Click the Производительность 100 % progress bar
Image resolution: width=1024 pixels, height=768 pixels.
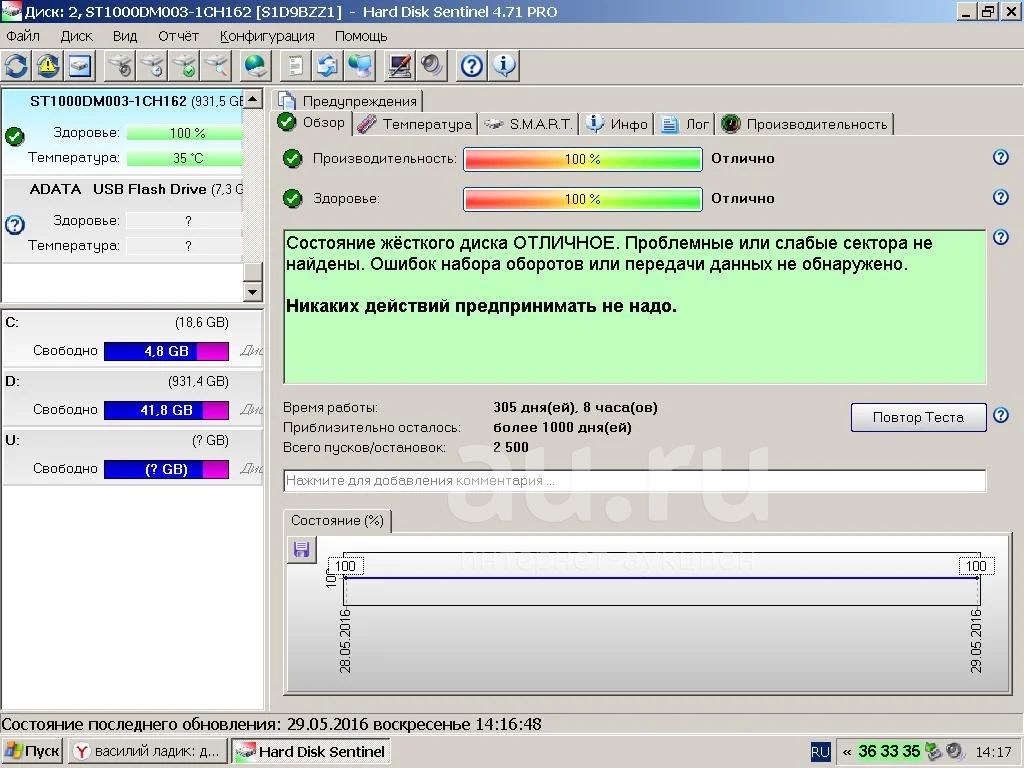(583, 159)
